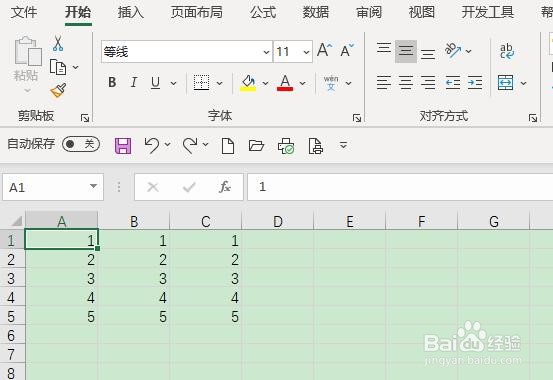The height and width of the screenshot is (380, 553).
Task: Switch to the 审阅 tab
Action: [x=369, y=13]
